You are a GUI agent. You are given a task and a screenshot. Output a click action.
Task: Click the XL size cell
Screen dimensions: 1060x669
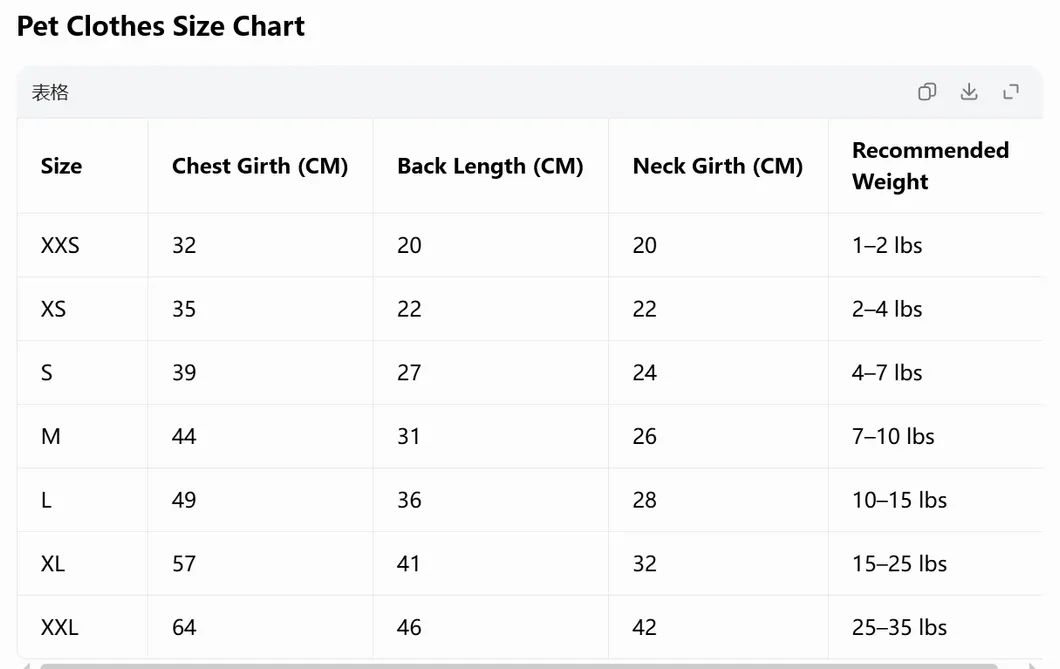tap(53, 564)
